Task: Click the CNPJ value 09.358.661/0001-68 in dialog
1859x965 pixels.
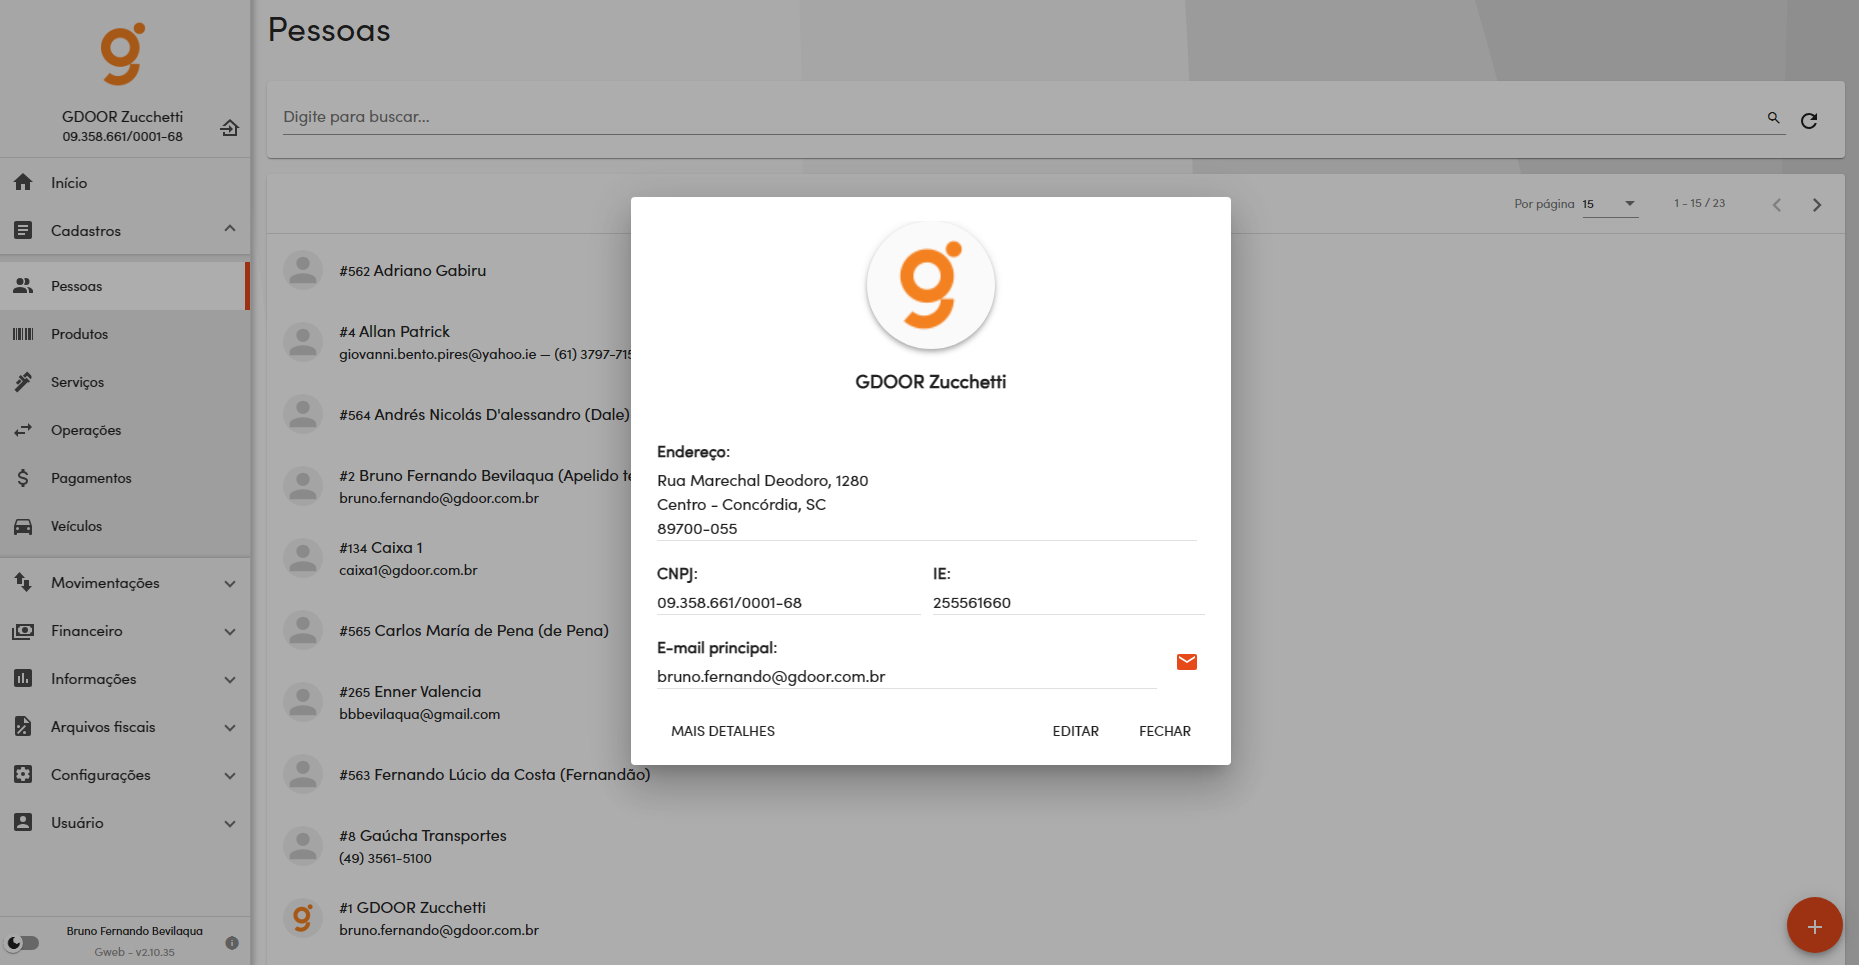Action: [x=729, y=603]
